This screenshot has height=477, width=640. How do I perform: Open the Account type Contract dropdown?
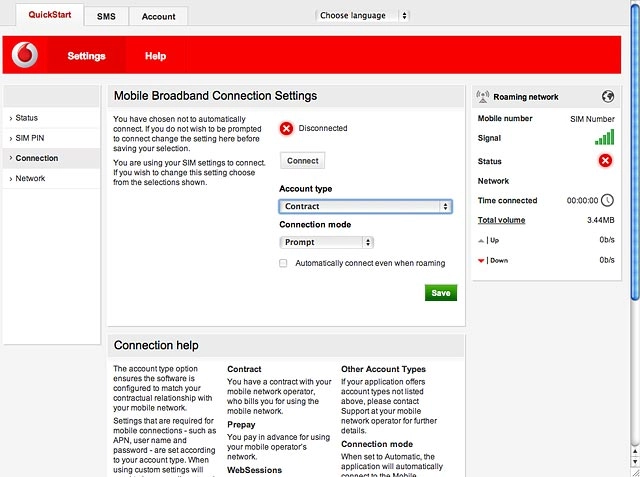pyautogui.click(x=365, y=206)
